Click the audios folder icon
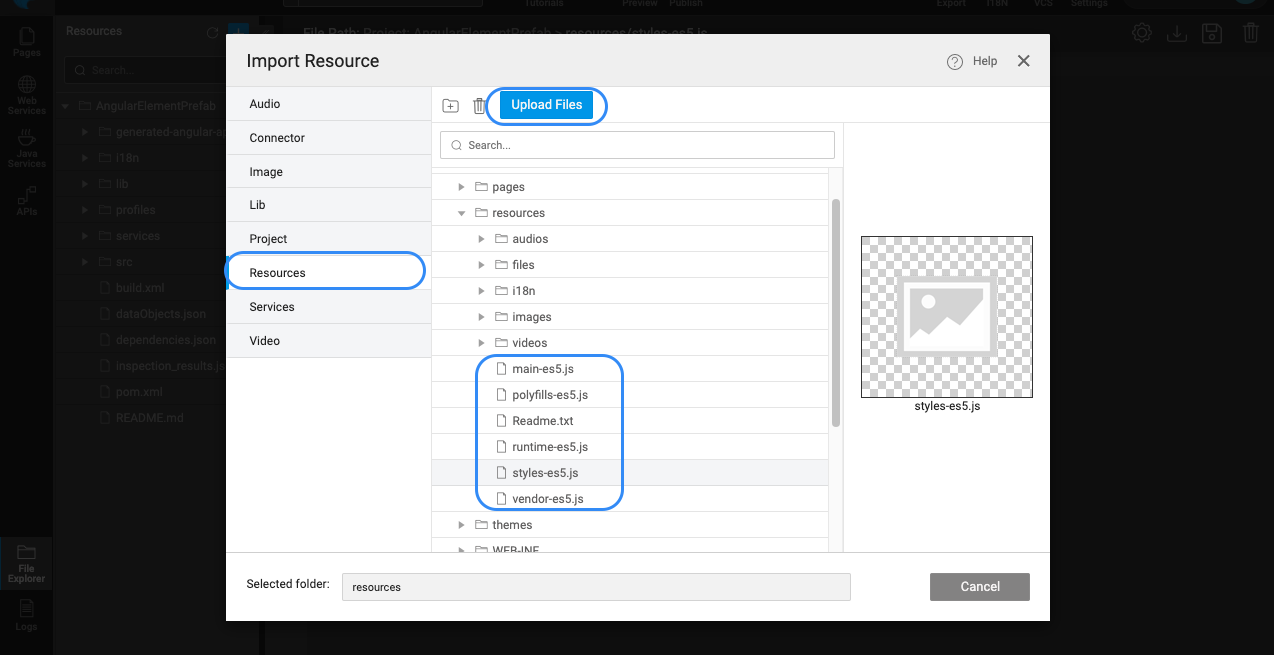Viewport: 1274px width, 655px height. click(501, 239)
